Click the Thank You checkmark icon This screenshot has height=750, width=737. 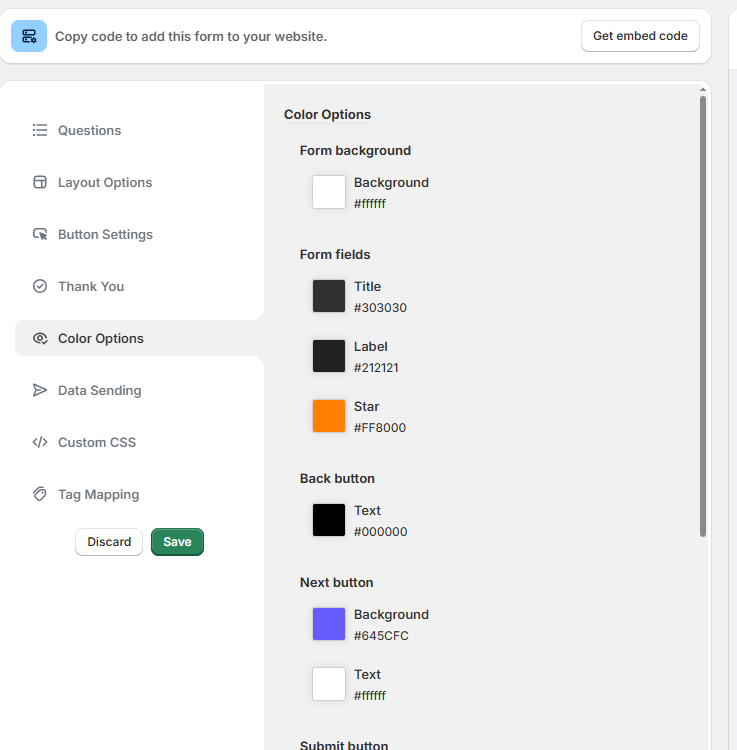[x=40, y=286]
